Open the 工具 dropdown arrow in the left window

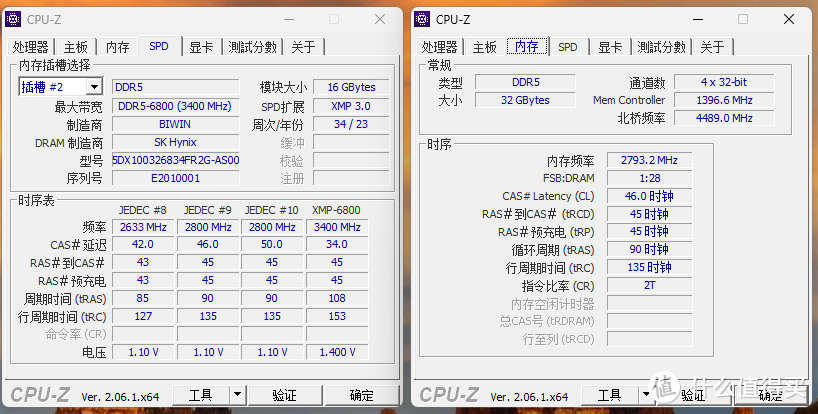point(237,395)
